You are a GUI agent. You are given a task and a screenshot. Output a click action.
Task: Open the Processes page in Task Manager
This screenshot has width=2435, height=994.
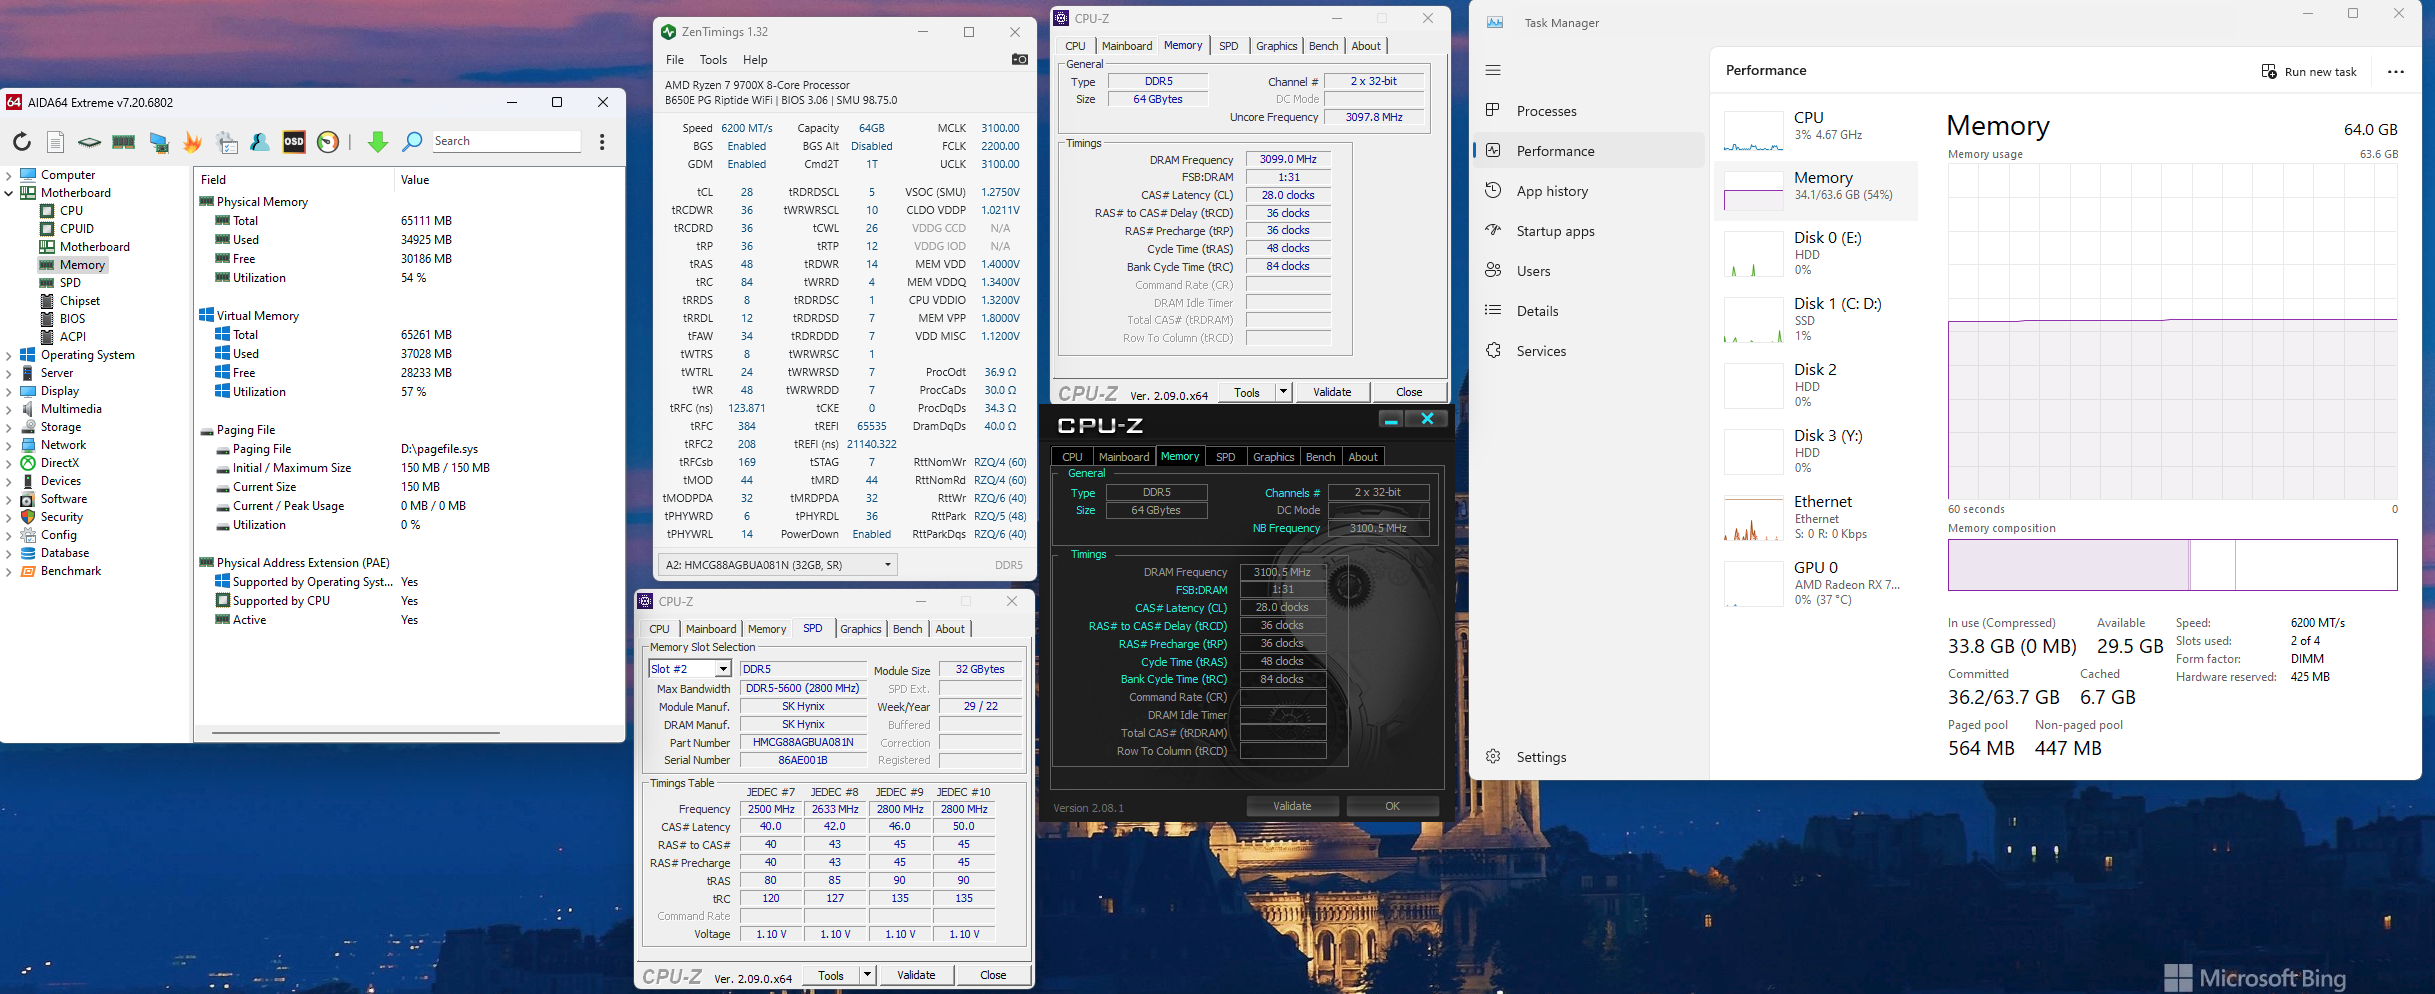tap(1589, 111)
